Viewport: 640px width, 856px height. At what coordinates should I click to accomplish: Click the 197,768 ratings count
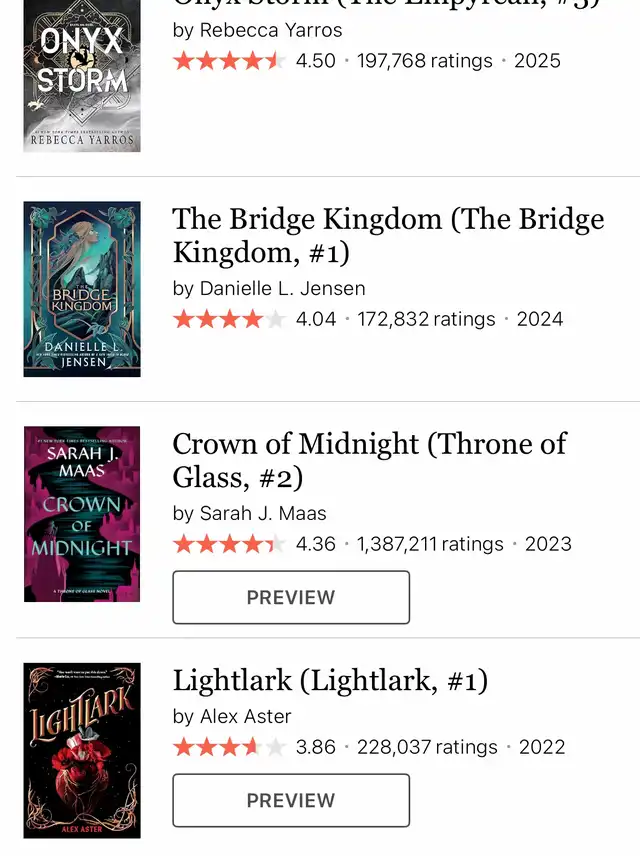(x=424, y=61)
